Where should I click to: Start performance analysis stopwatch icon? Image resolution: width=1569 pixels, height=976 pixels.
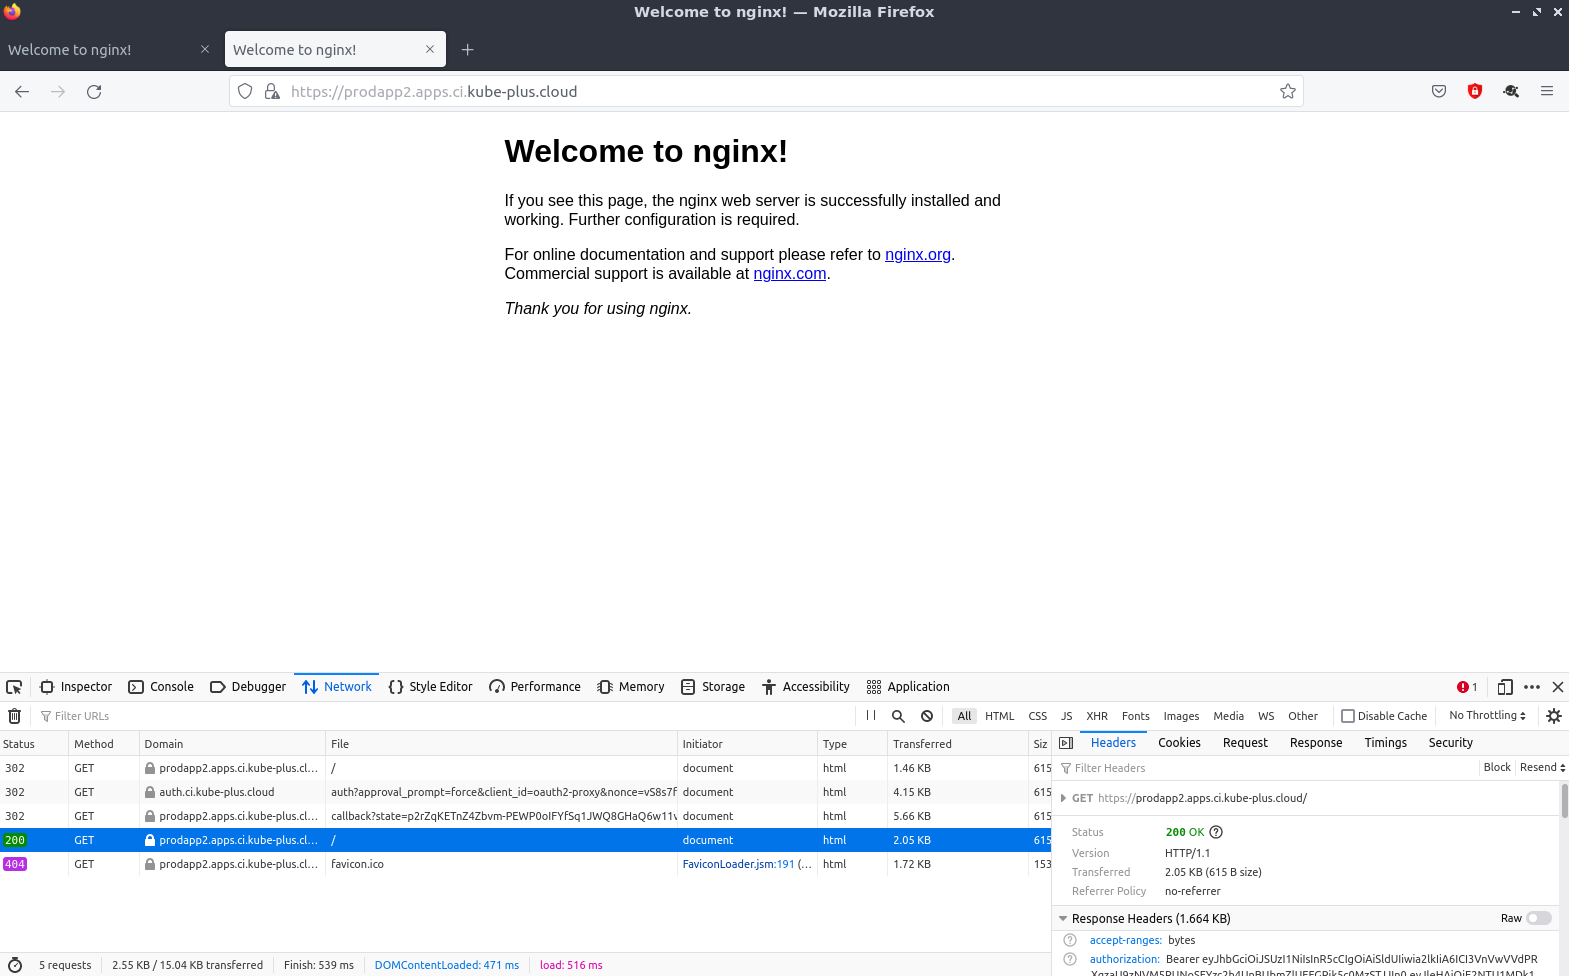pos(14,965)
